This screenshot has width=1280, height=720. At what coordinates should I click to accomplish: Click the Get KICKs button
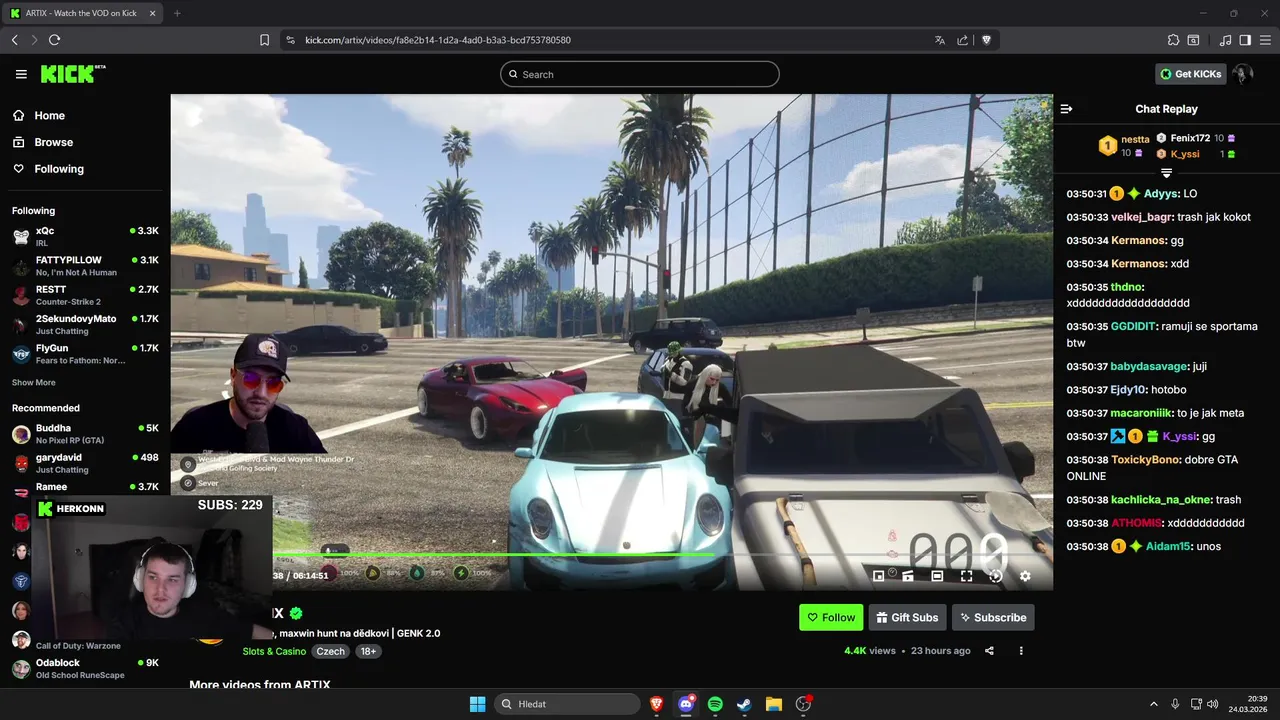(1190, 74)
